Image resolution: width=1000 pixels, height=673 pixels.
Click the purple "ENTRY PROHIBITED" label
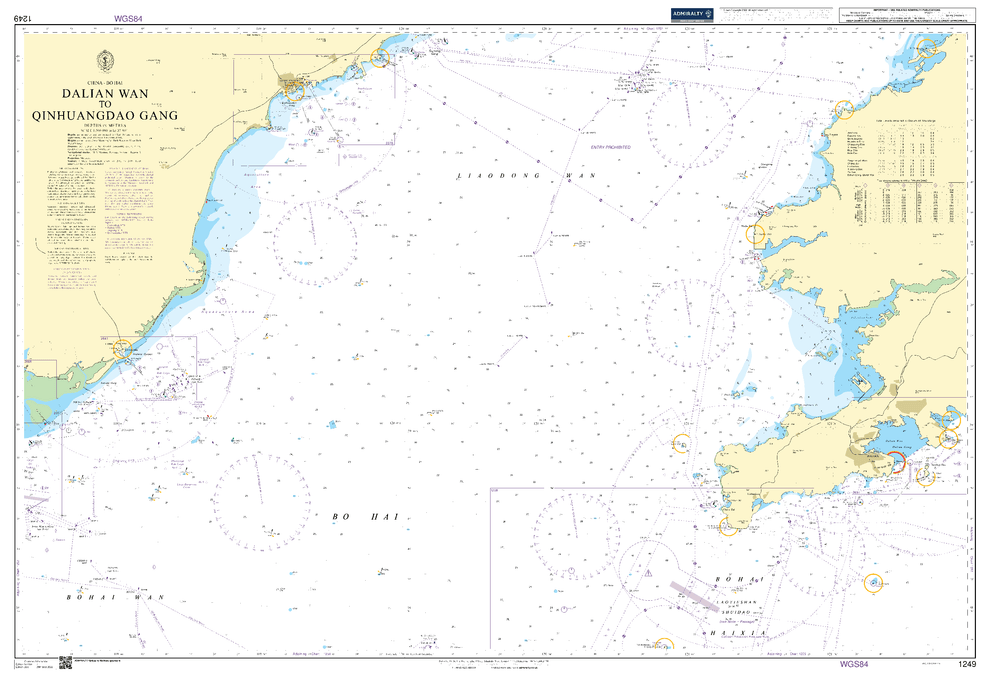tap(610, 147)
